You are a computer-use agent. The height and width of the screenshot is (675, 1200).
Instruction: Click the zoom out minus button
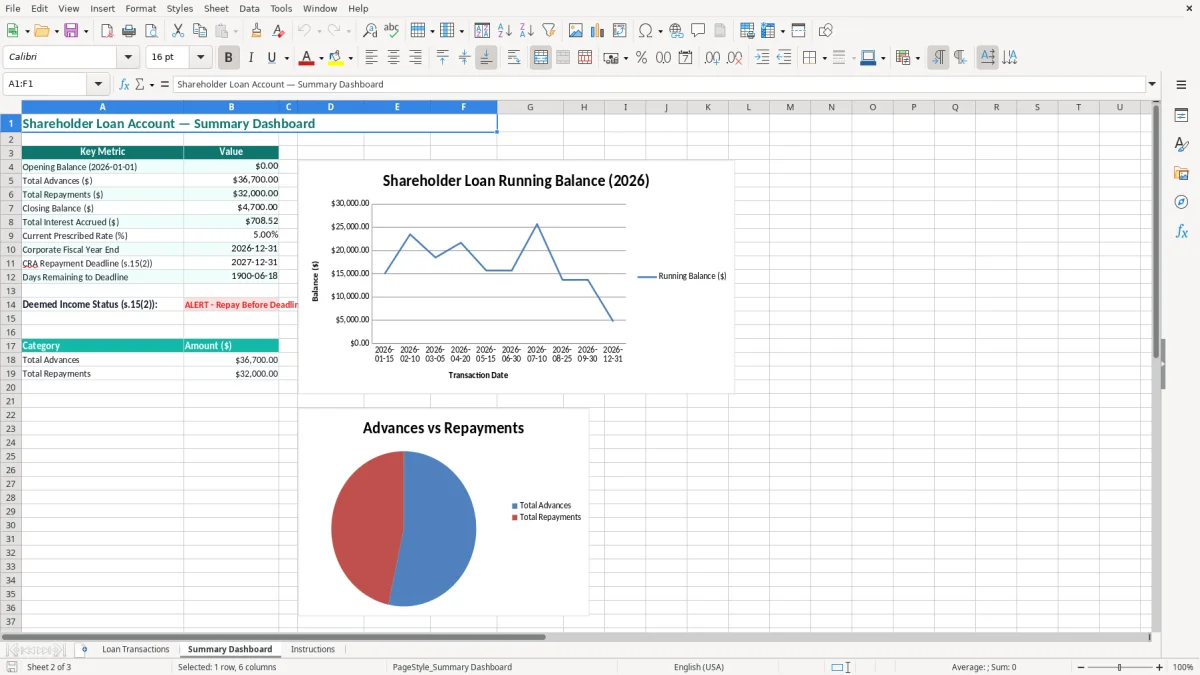[x=1081, y=667]
